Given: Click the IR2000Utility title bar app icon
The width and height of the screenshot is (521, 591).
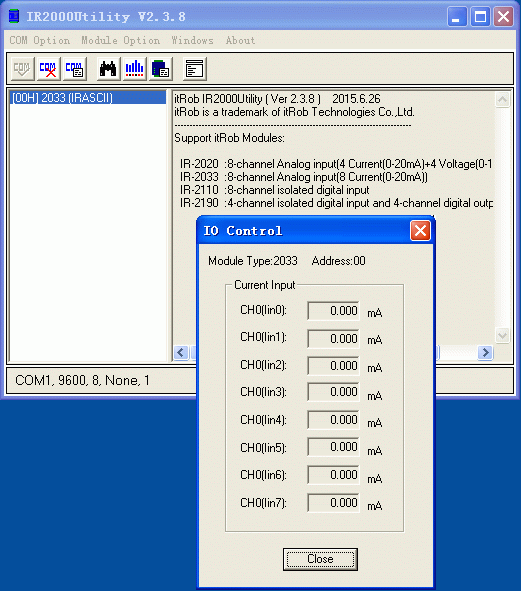Looking at the screenshot, I should (14, 17).
